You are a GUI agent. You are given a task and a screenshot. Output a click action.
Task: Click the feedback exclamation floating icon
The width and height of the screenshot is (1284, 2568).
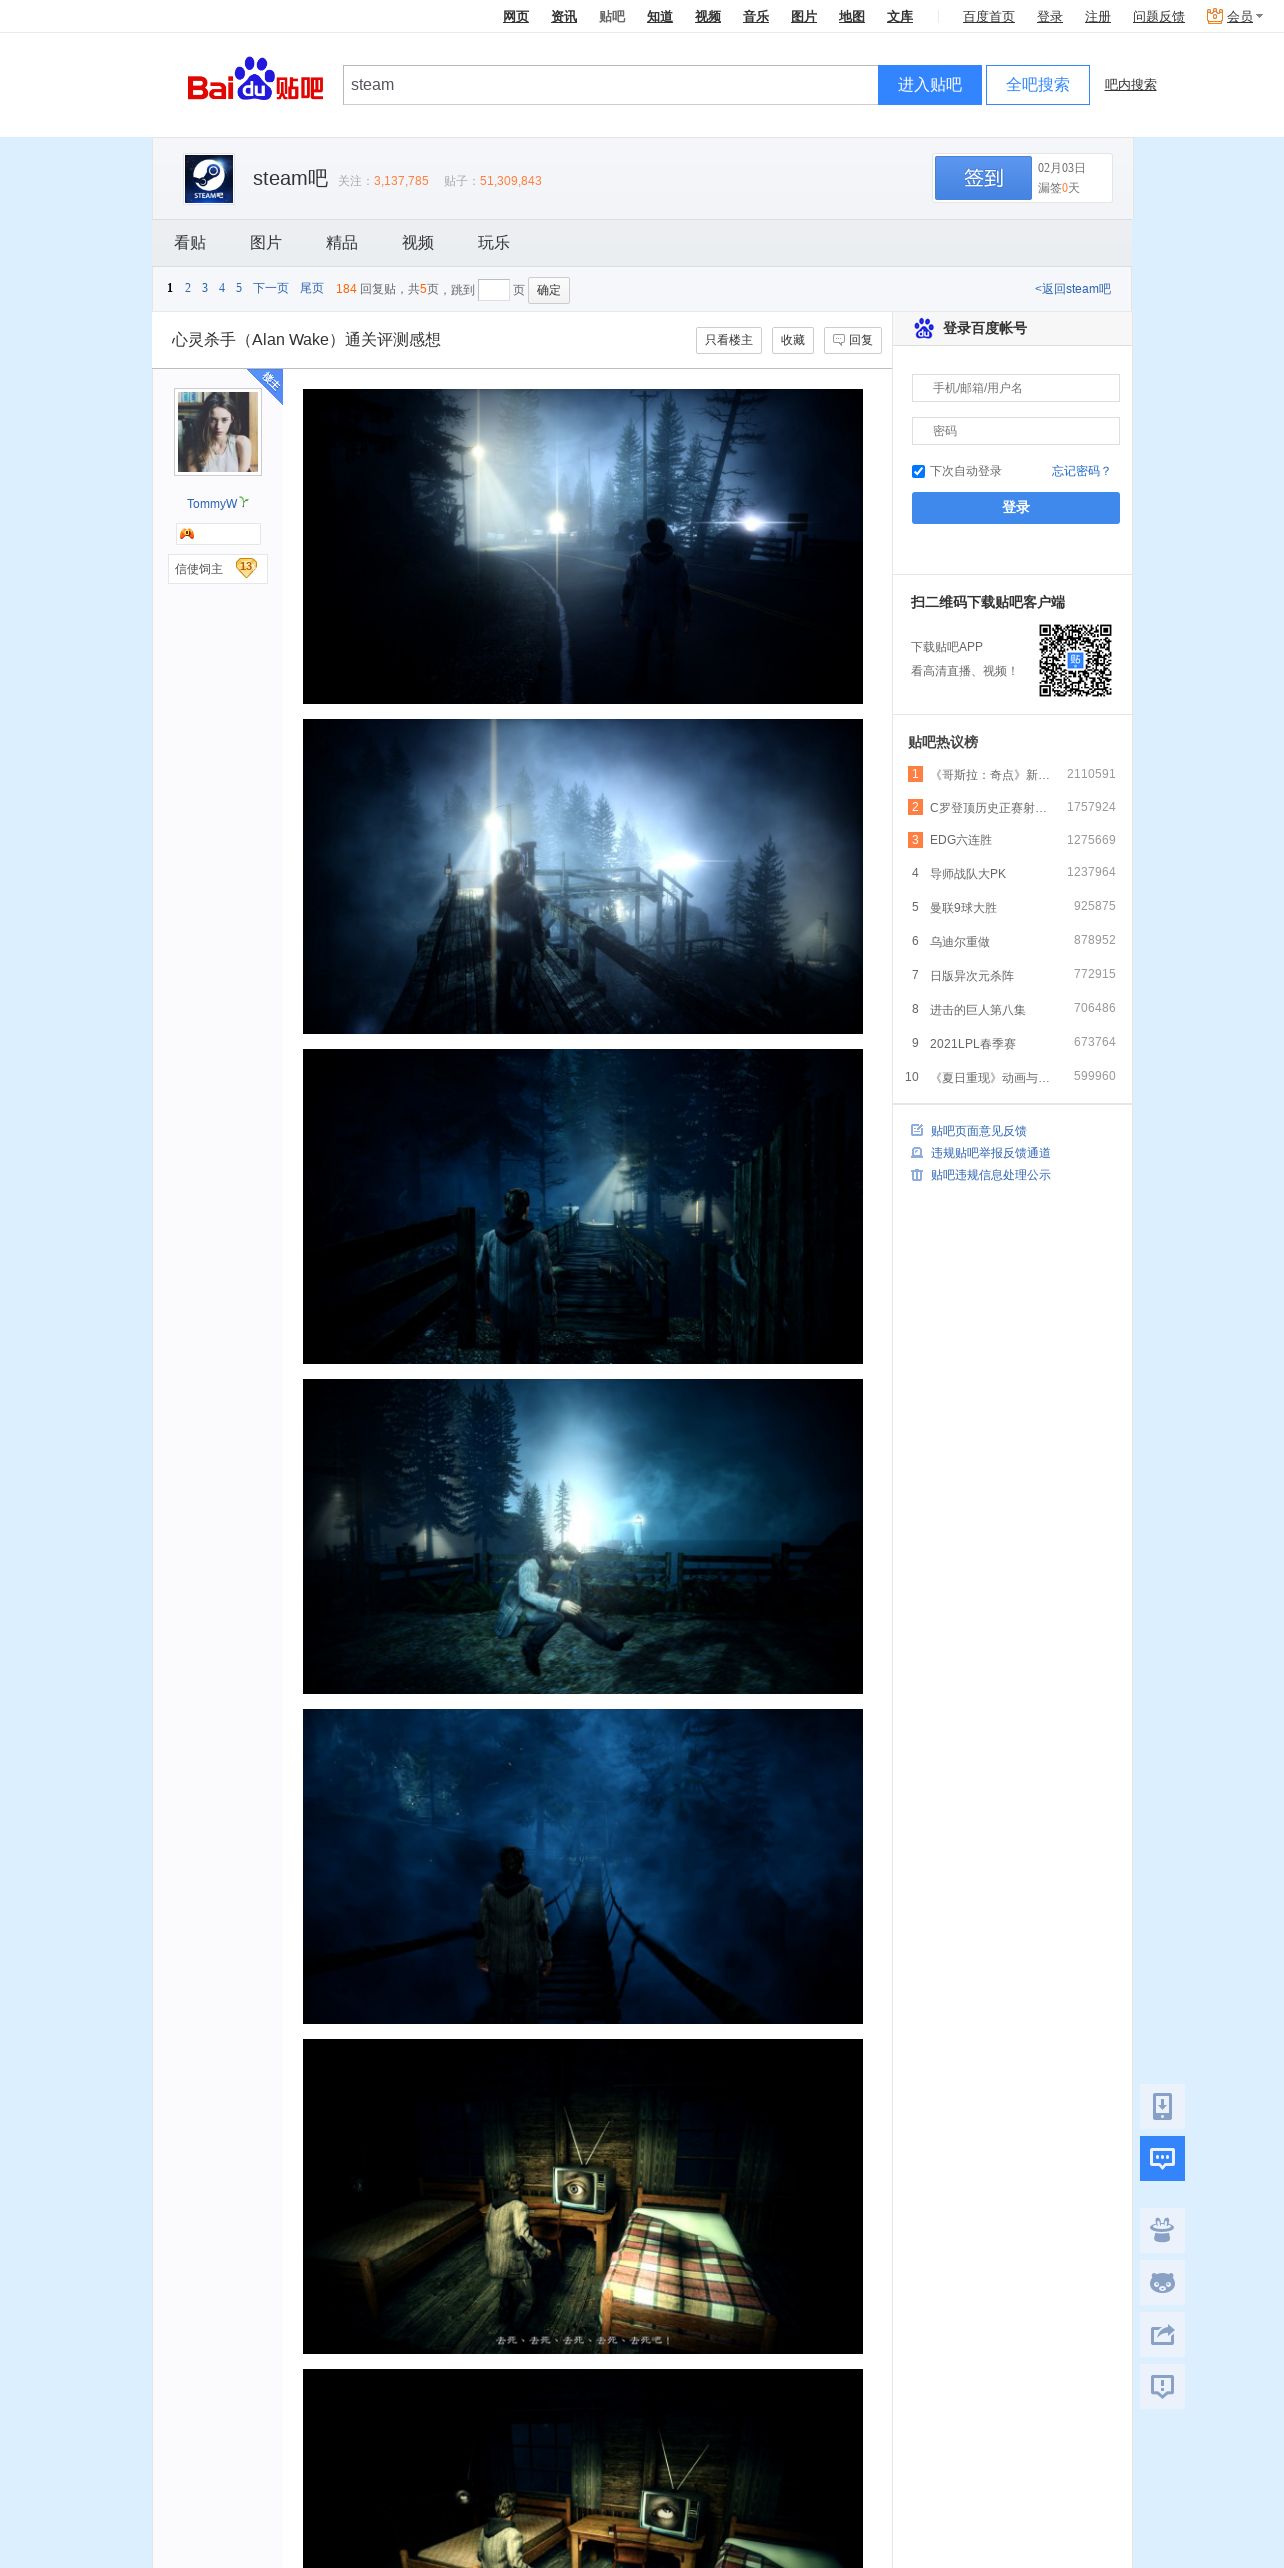[x=1162, y=2386]
